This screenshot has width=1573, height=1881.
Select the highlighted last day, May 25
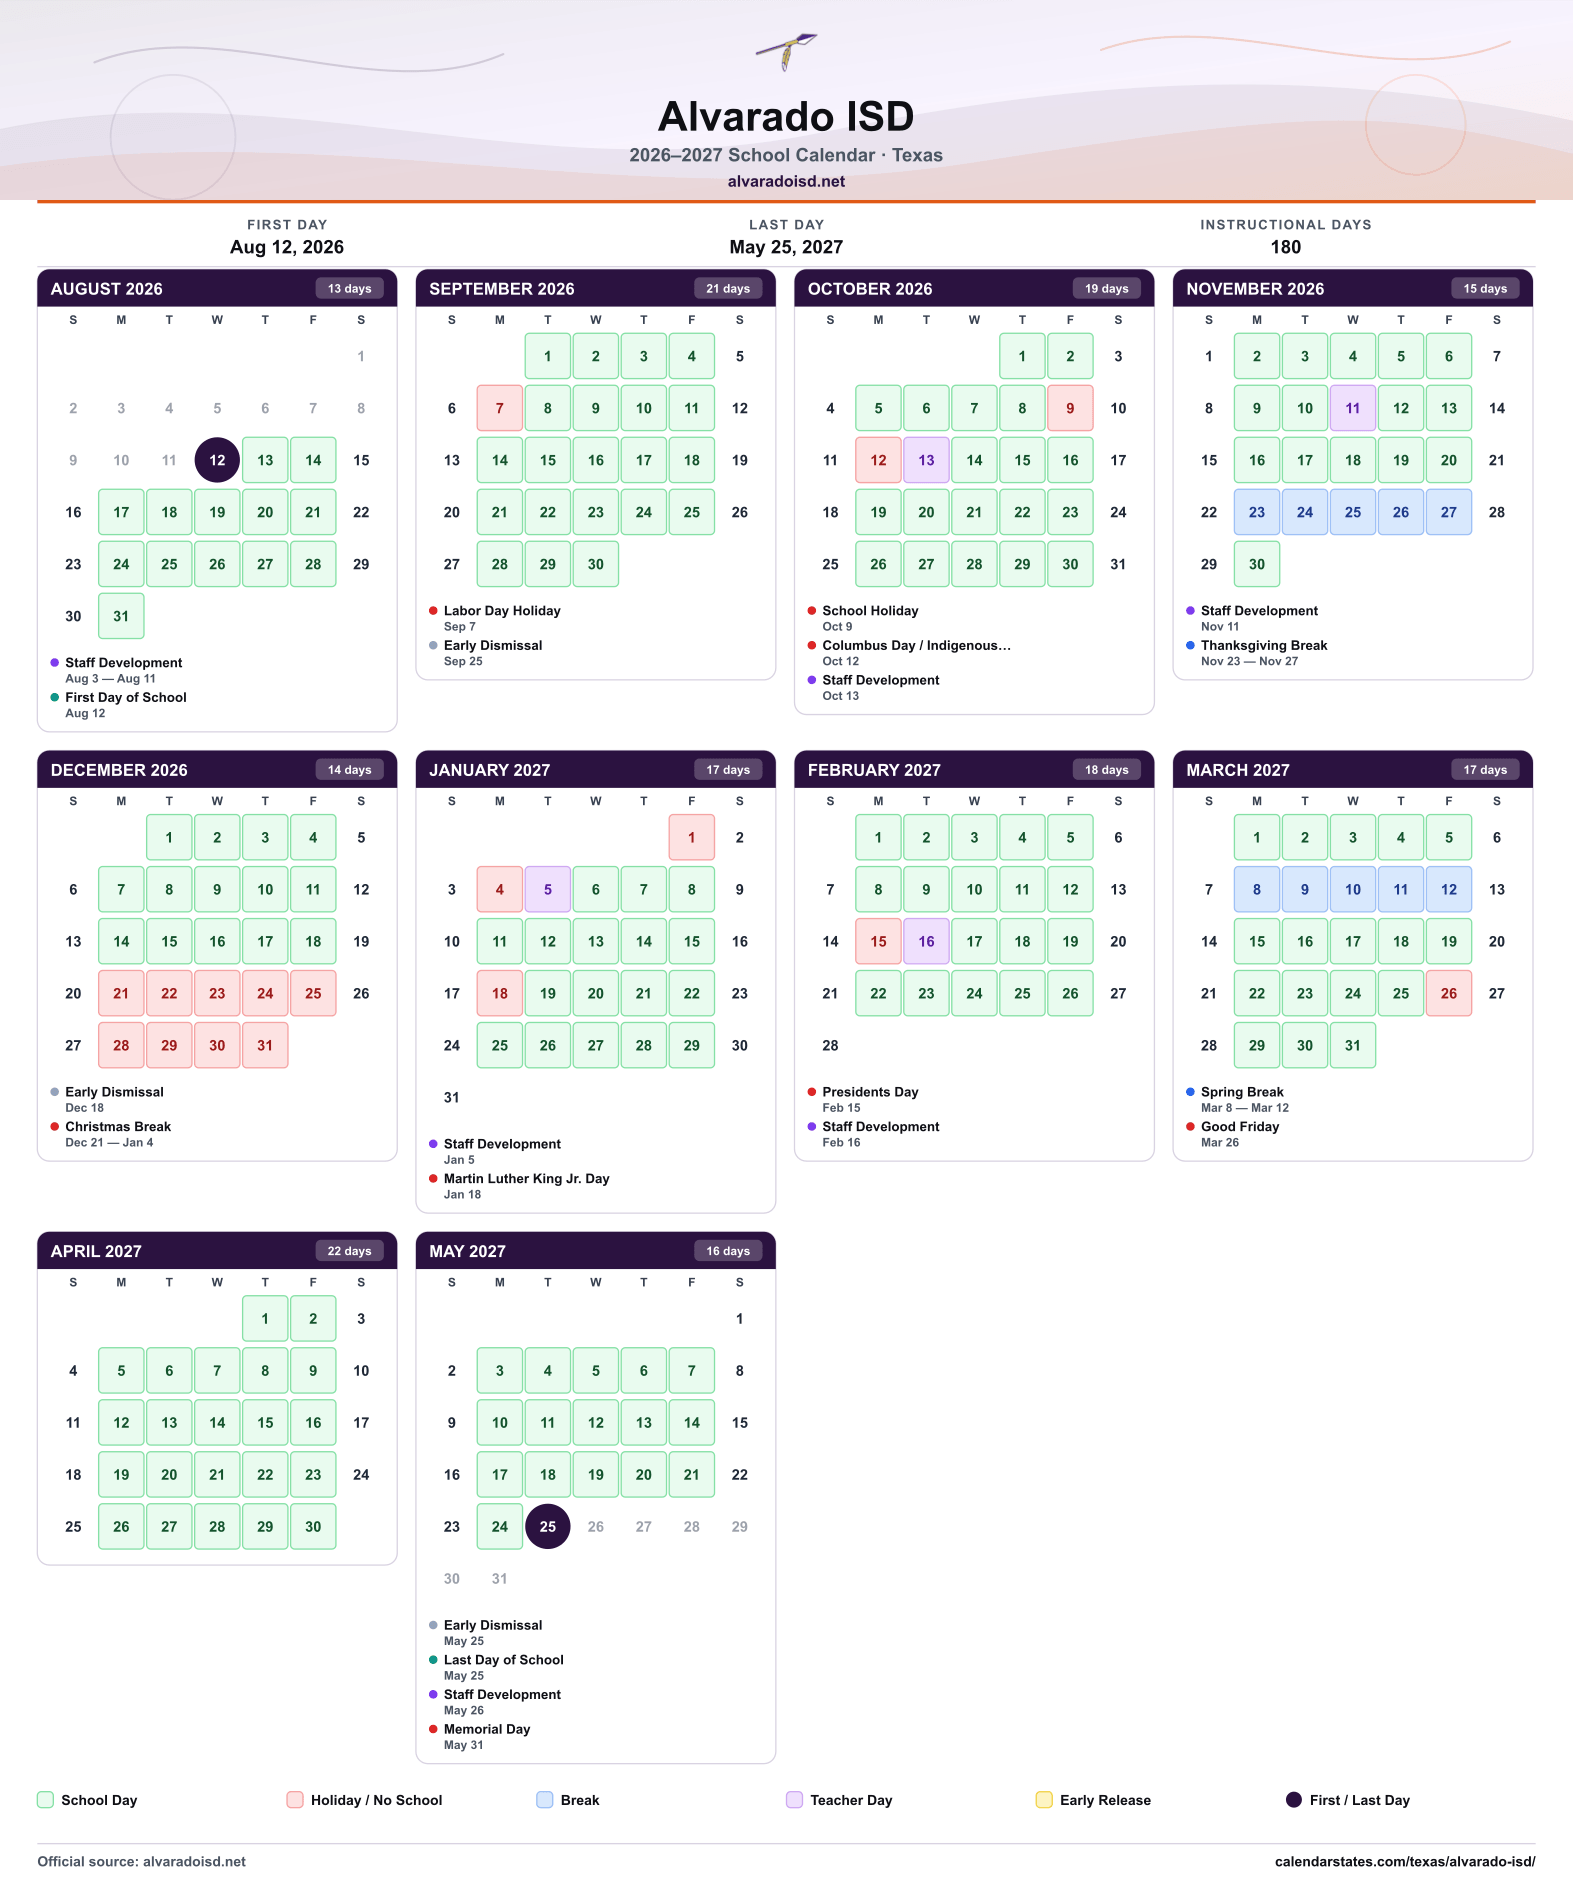[548, 1526]
